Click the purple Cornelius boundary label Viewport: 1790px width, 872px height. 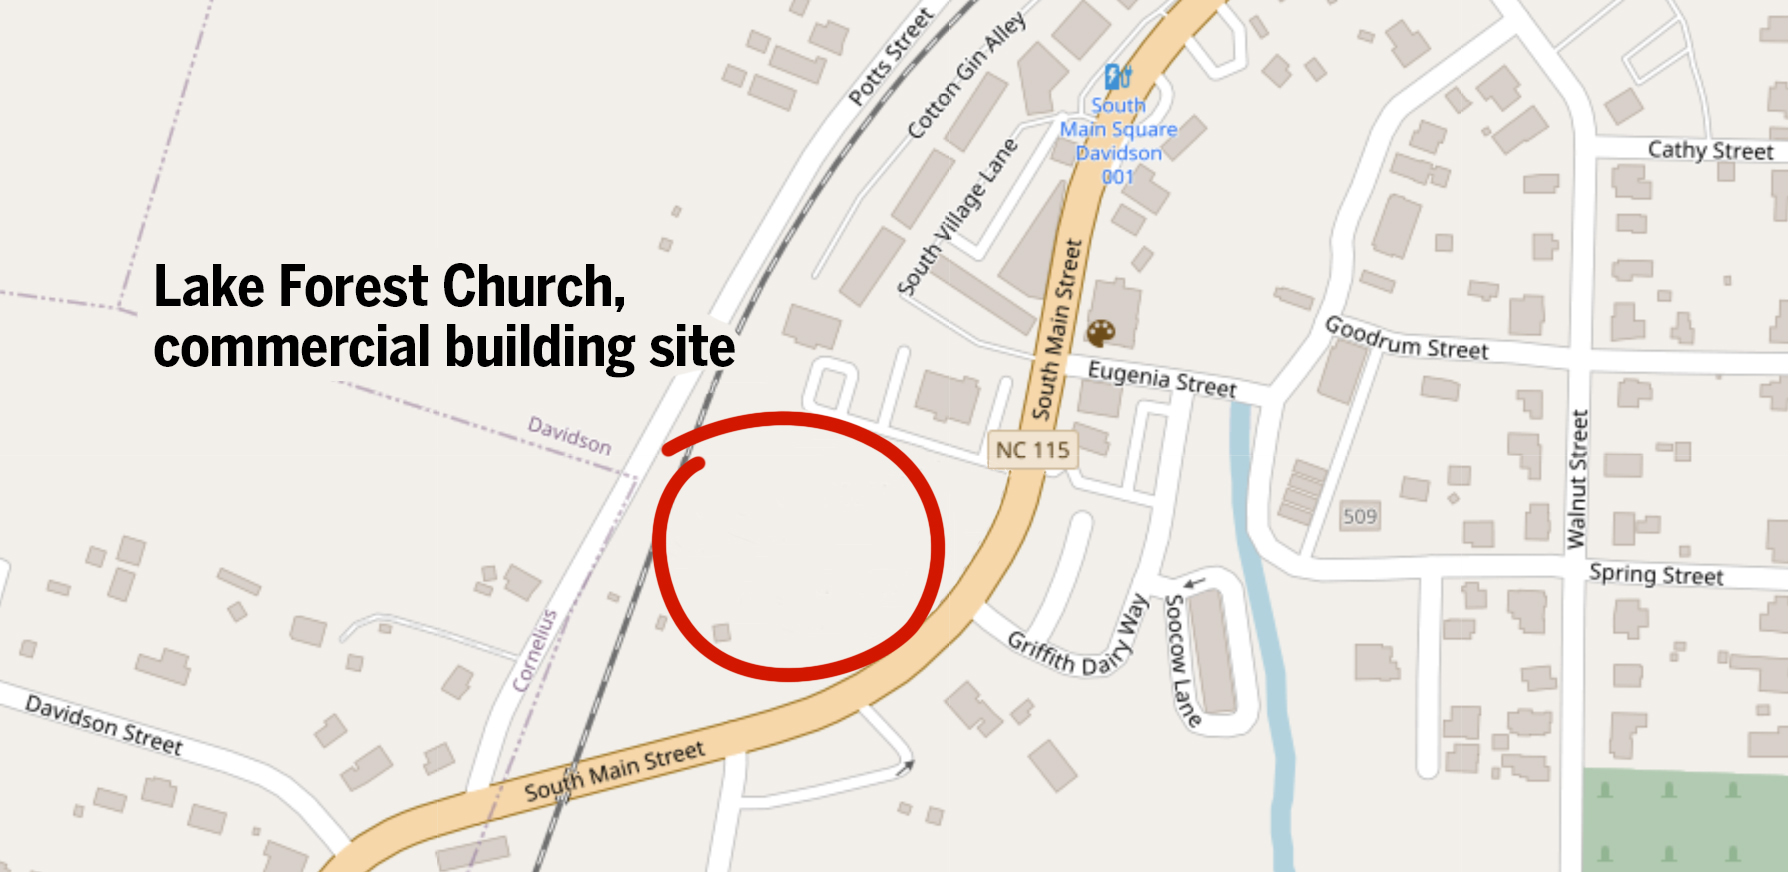pyautogui.click(x=534, y=650)
